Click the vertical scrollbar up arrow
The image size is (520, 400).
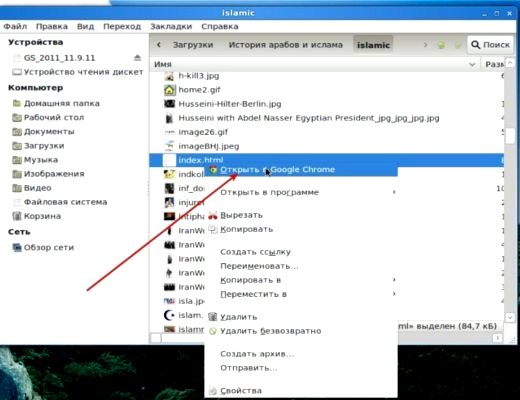[x=510, y=63]
